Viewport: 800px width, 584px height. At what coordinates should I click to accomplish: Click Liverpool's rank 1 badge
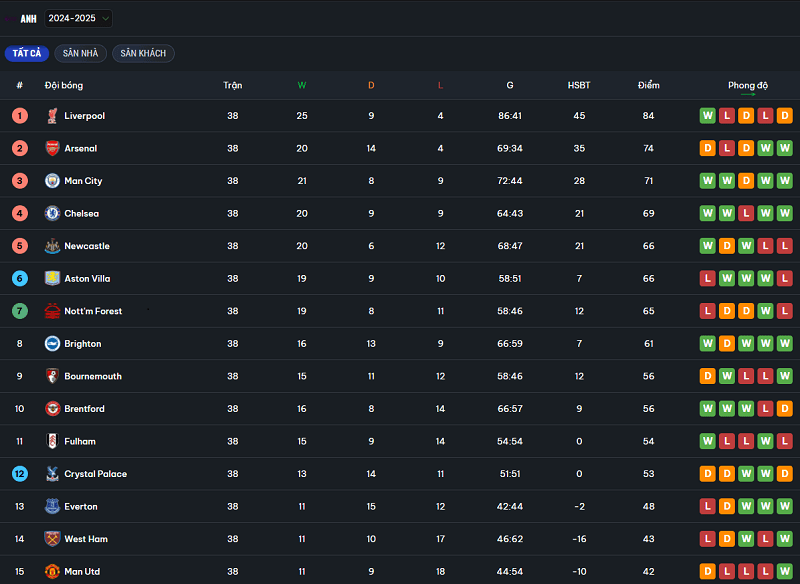[x=20, y=116]
